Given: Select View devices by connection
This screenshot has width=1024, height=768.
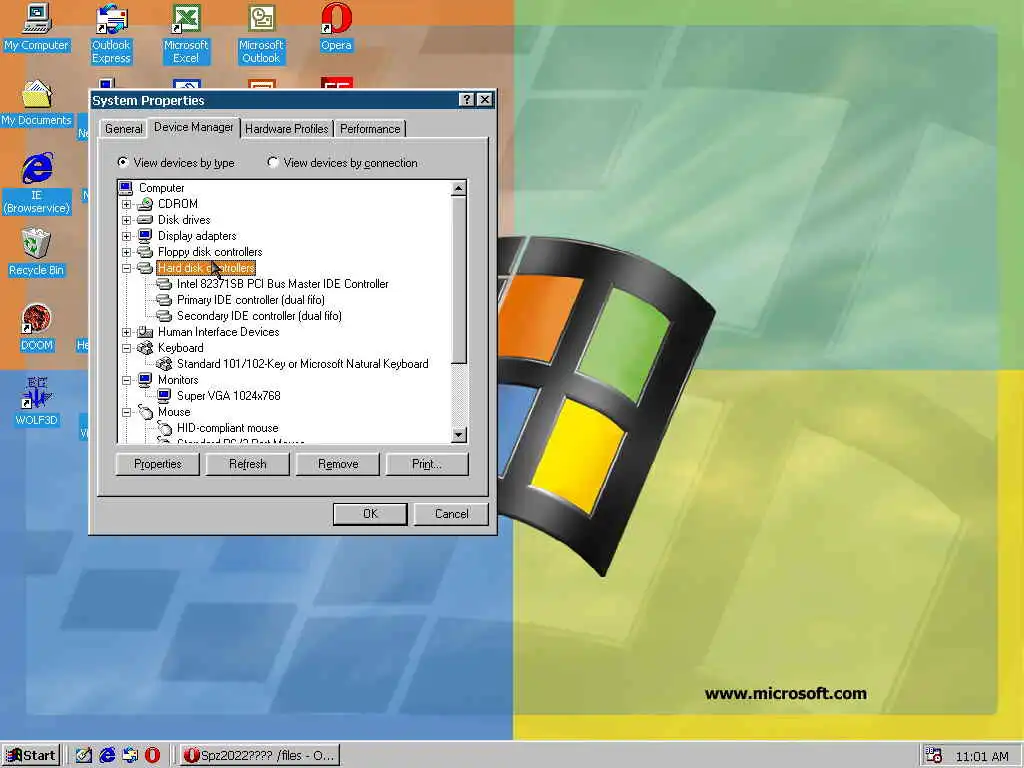Looking at the screenshot, I should click(x=343, y=163).
